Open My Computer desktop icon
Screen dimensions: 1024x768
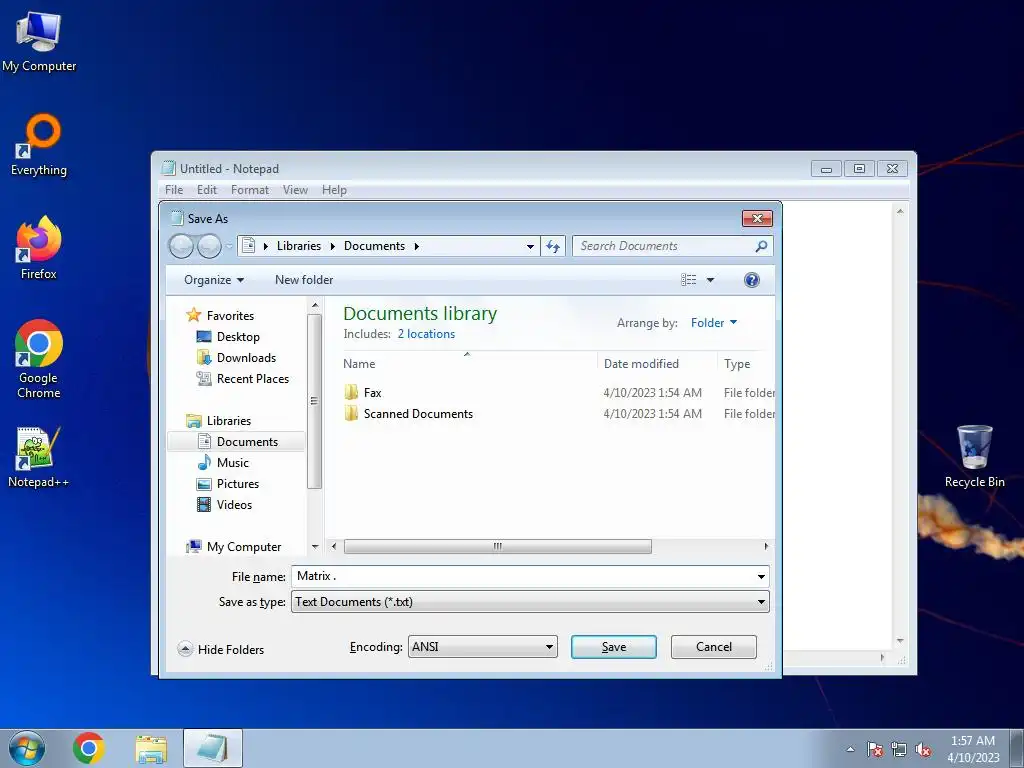click(39, 40)
